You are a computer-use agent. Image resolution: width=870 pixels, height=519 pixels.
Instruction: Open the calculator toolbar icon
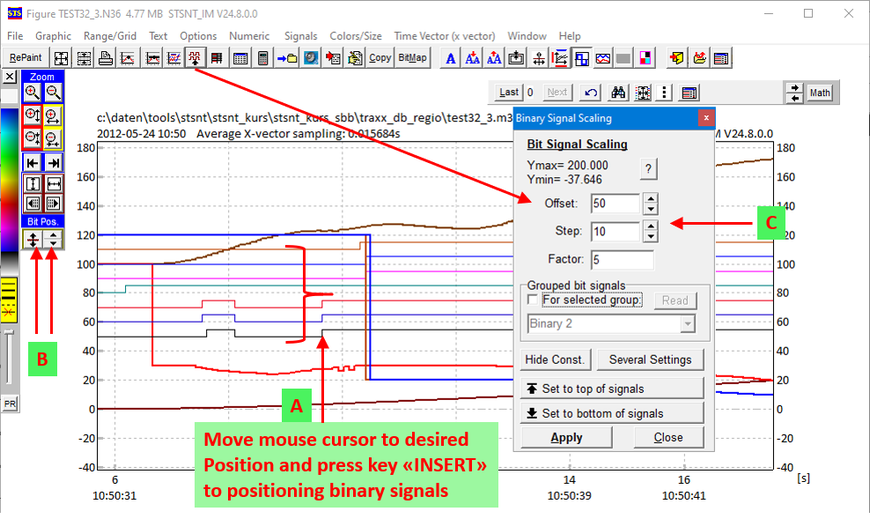pyautogui.click(x=263, y=58)
